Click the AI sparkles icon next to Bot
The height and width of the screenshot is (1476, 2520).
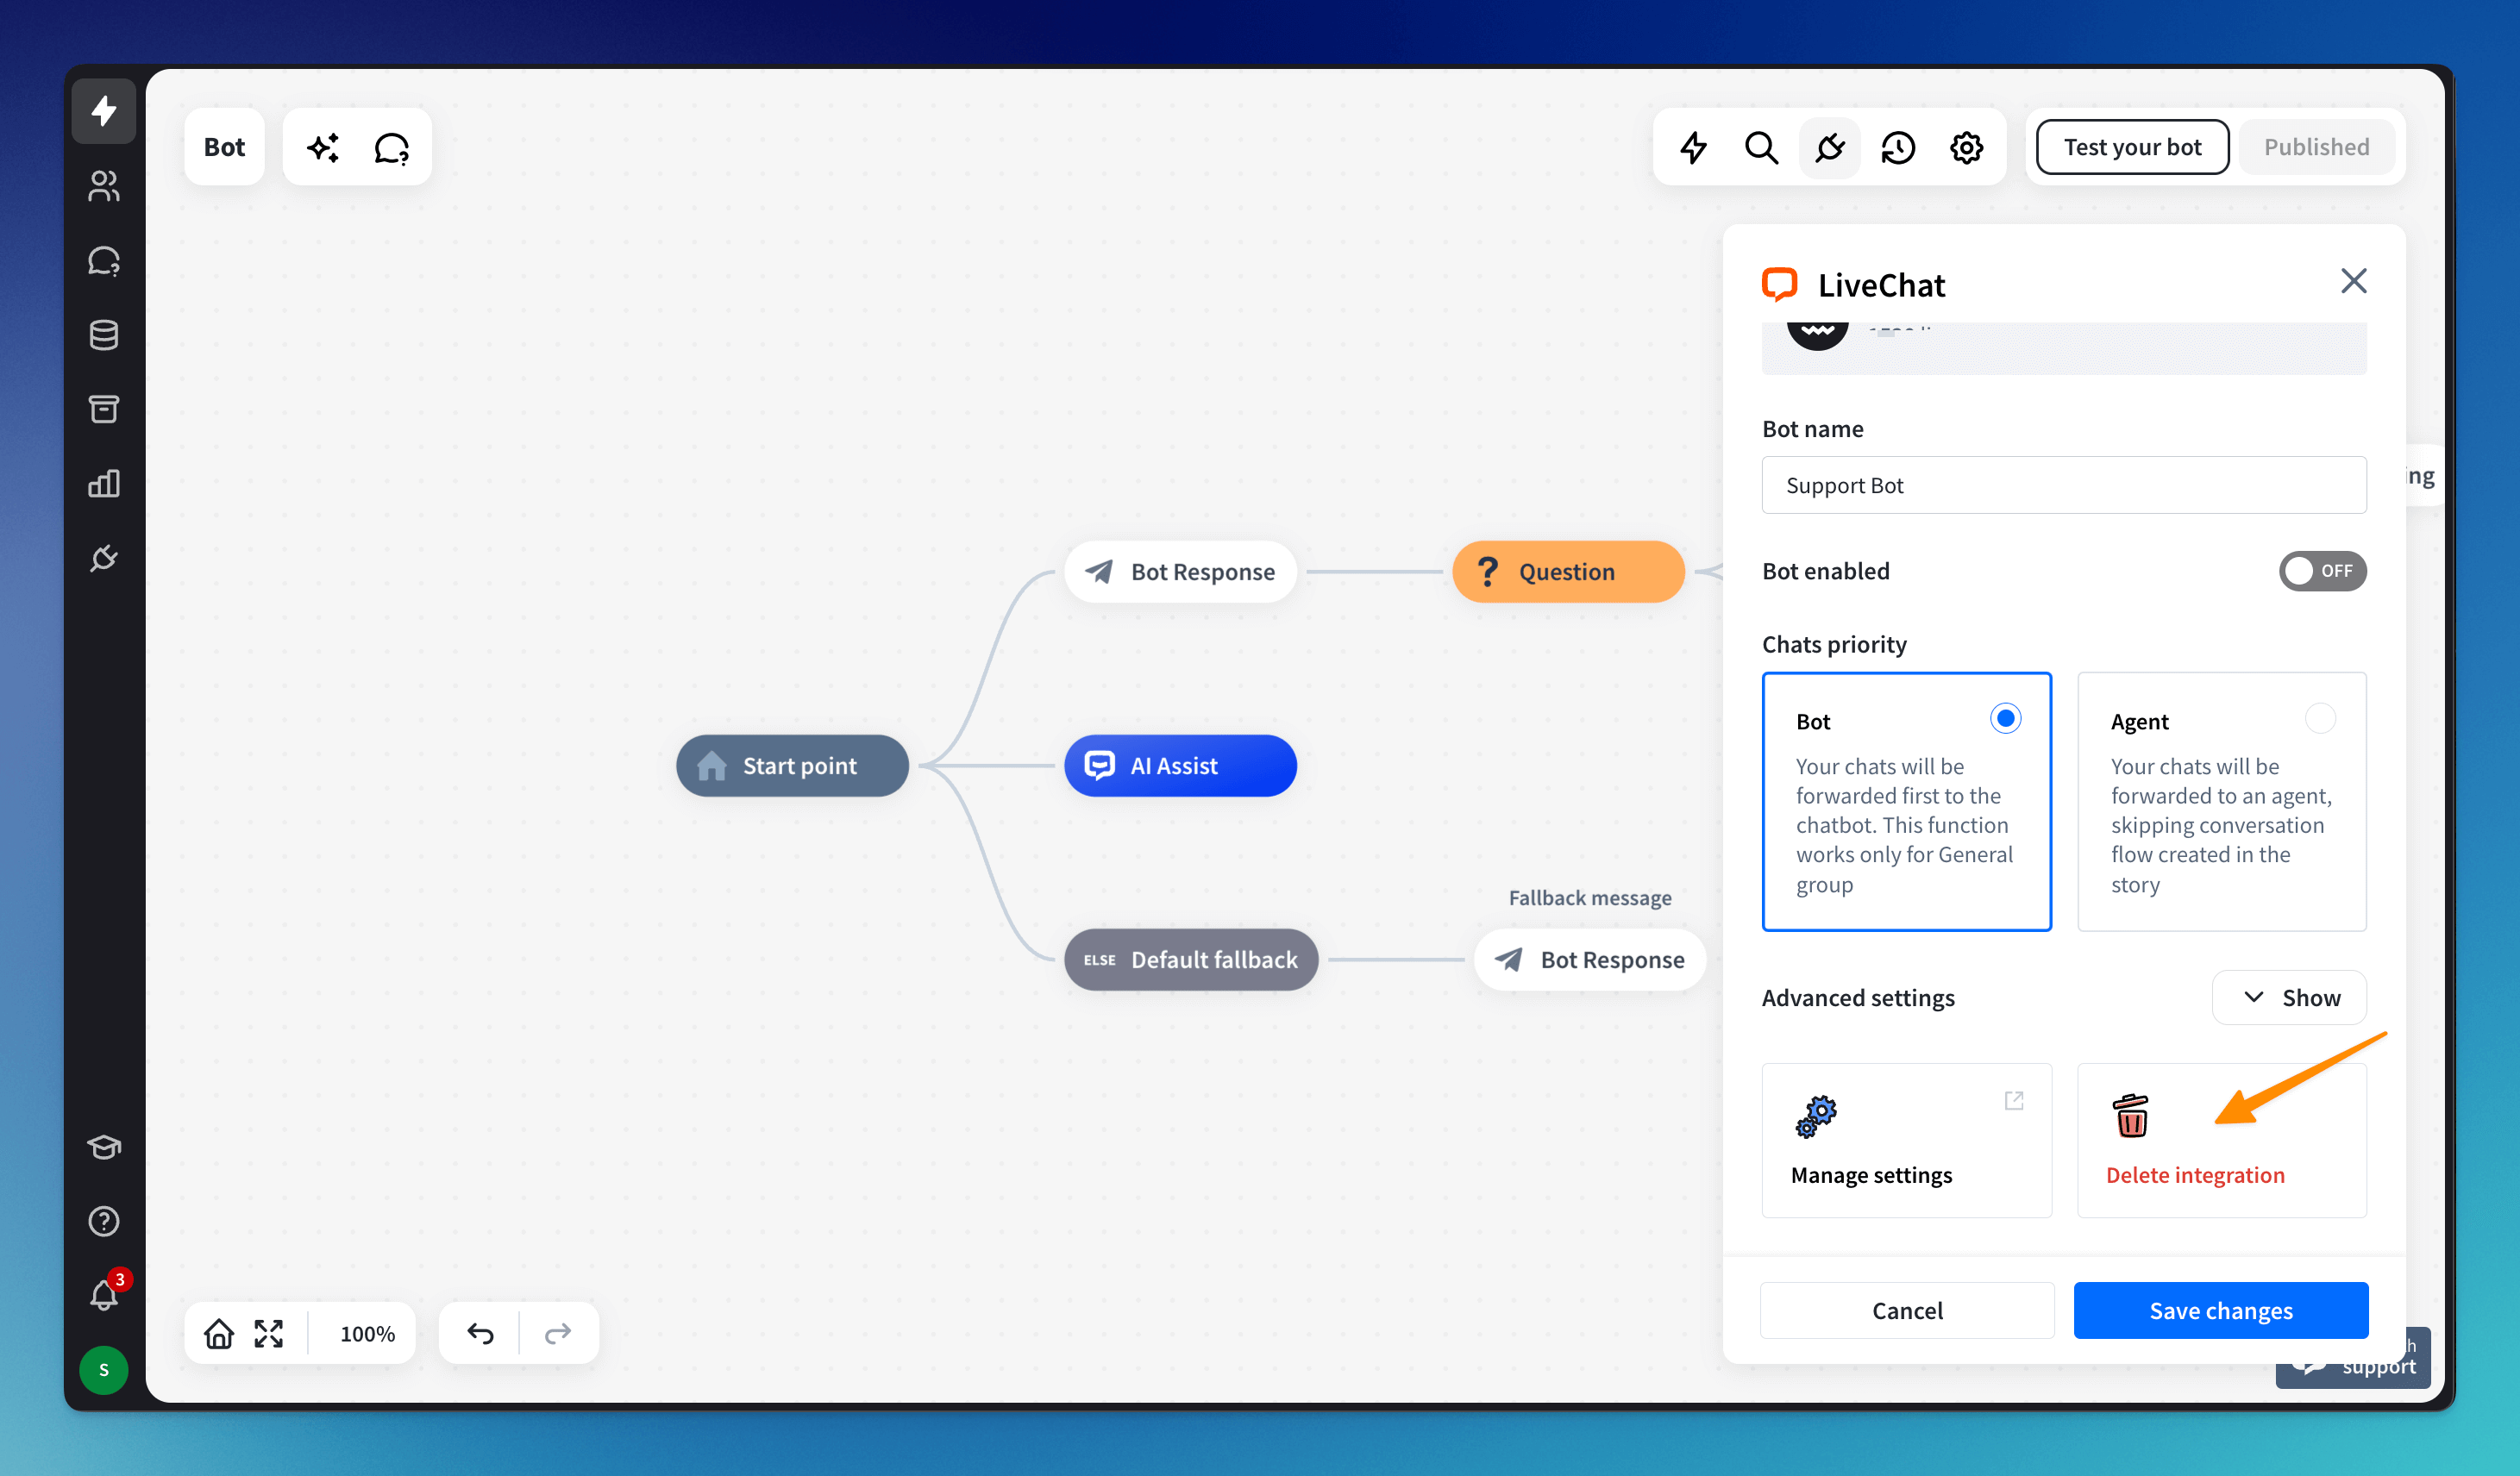[323, 148]
